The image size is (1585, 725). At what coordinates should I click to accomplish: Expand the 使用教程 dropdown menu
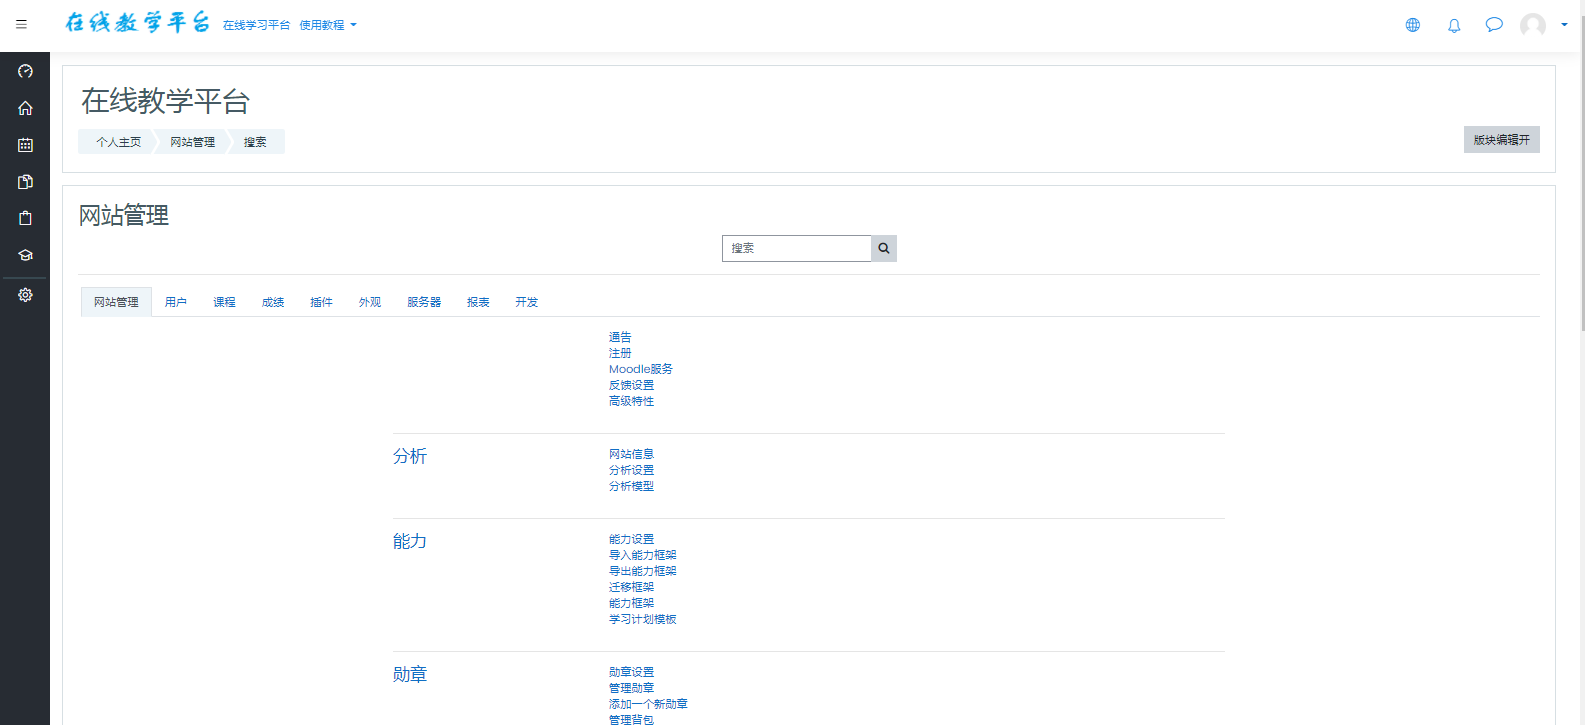pos(328,25)
